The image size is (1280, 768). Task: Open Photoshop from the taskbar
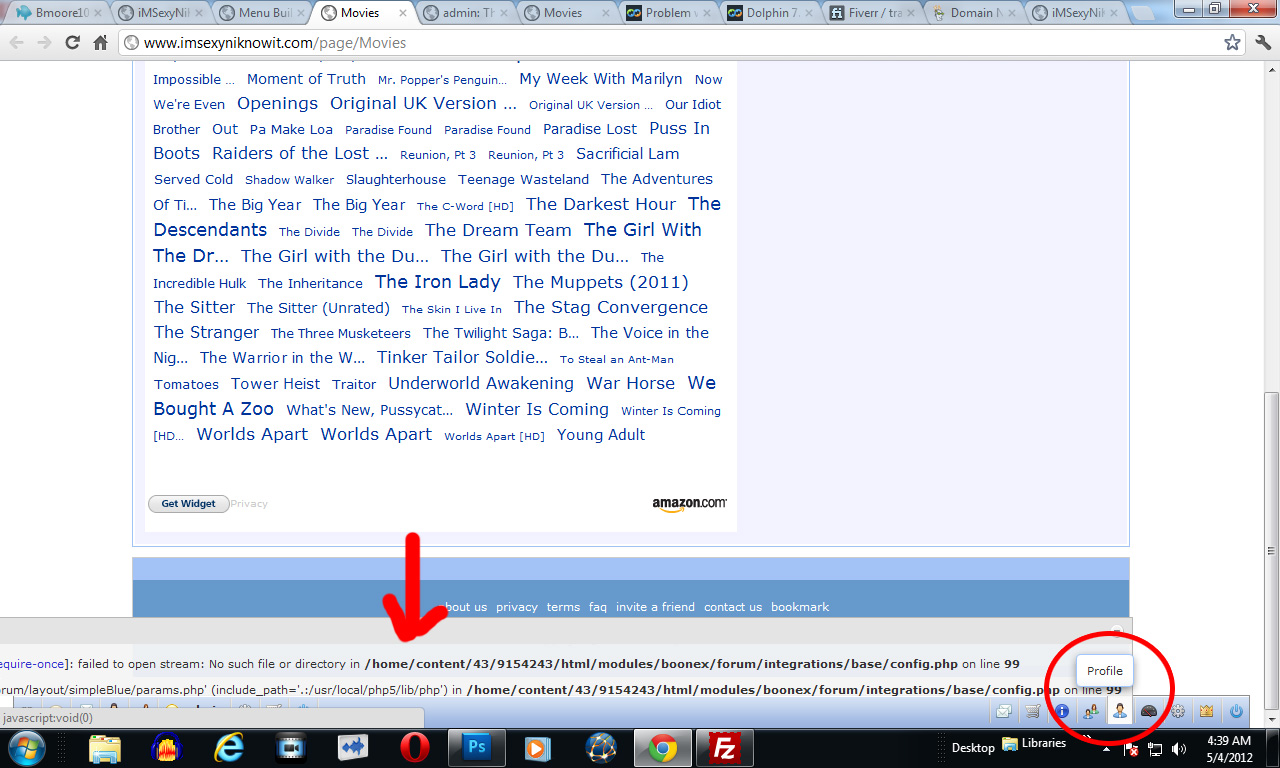(477, 748)
